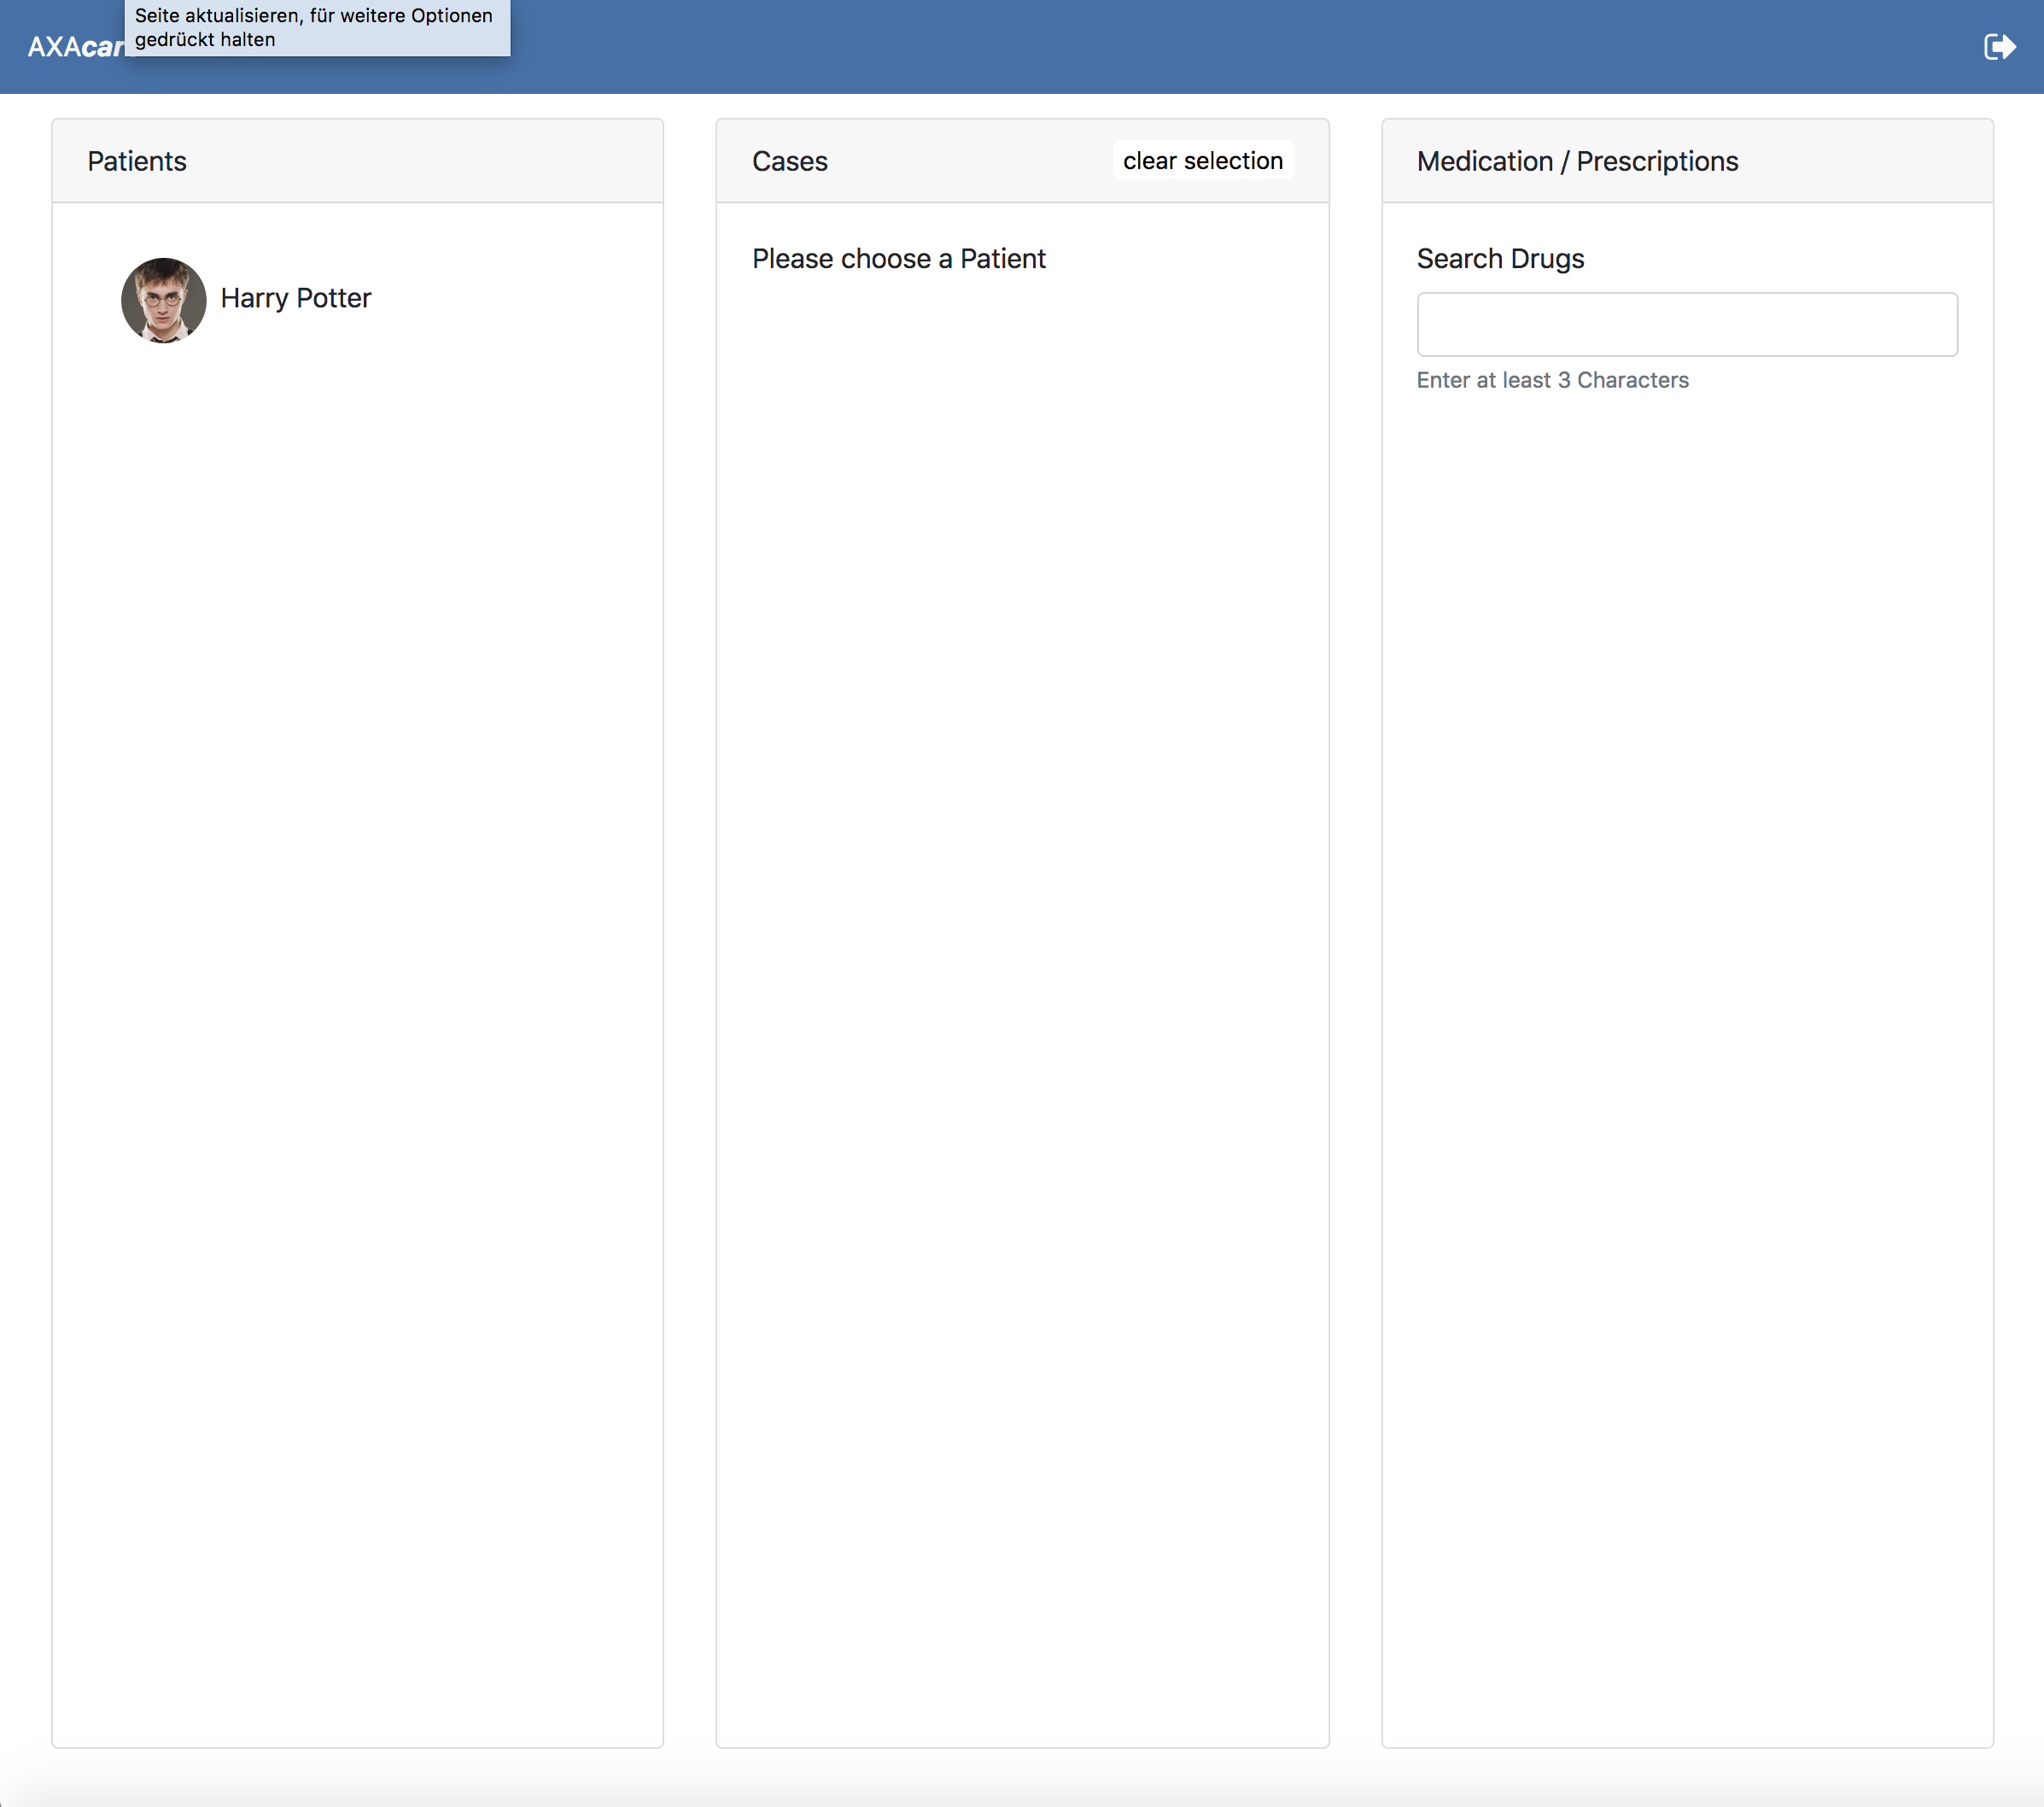Click the Cases panel heading
2044x1807 pixels.
coord(789,161)
